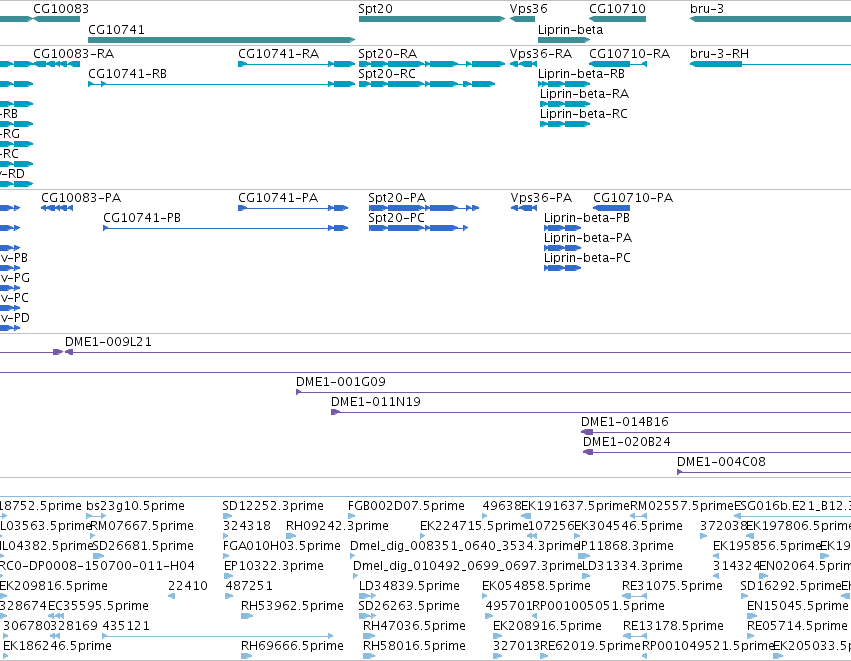Select EST FGB002D07.5prime
The image size is (851, 661).
pos(406,506)
